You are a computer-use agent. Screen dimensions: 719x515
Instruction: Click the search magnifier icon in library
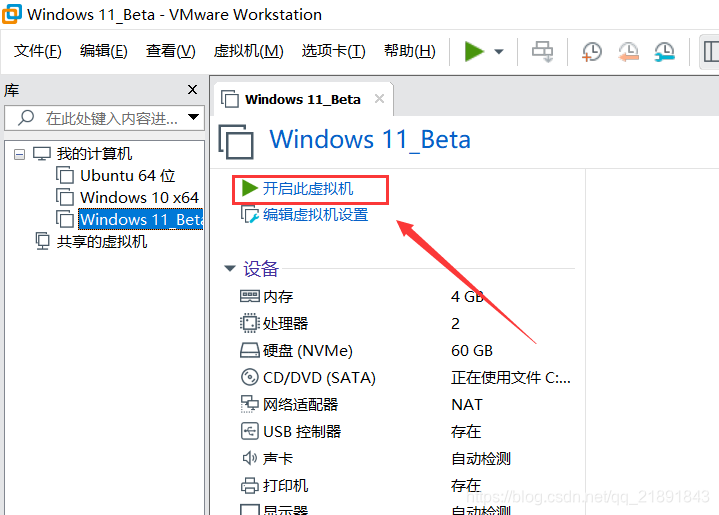click(26, 118)
